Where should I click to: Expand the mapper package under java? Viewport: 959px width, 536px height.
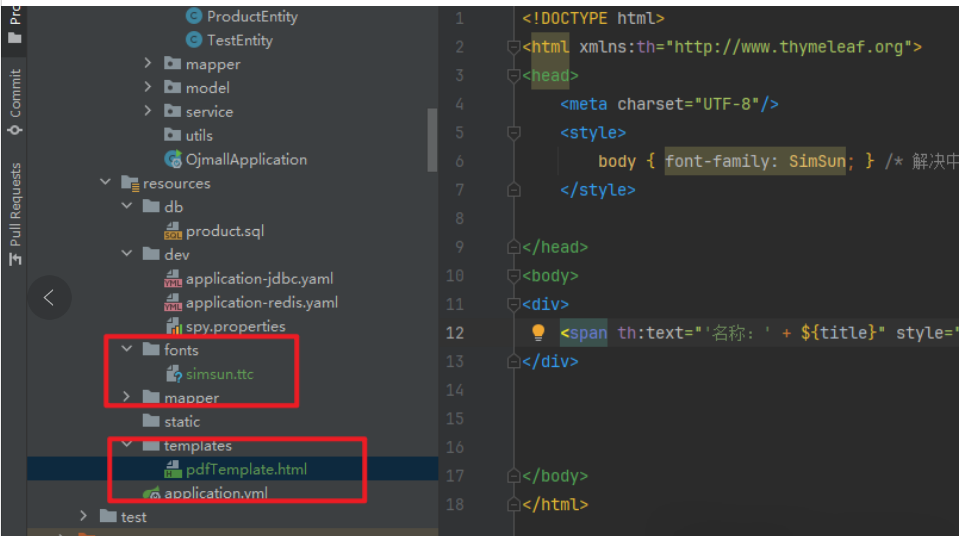tap(147, 64)
